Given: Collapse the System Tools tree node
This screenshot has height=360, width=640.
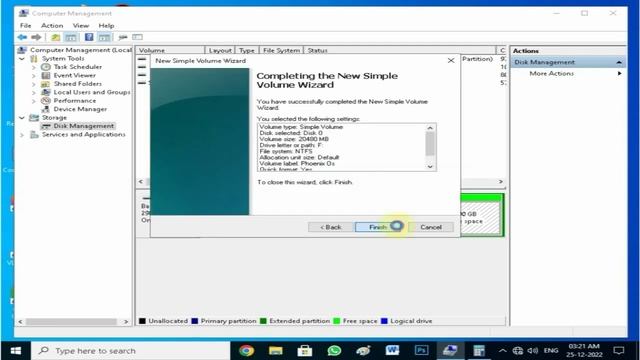Looking at the screenshot, I should [22, 59].
